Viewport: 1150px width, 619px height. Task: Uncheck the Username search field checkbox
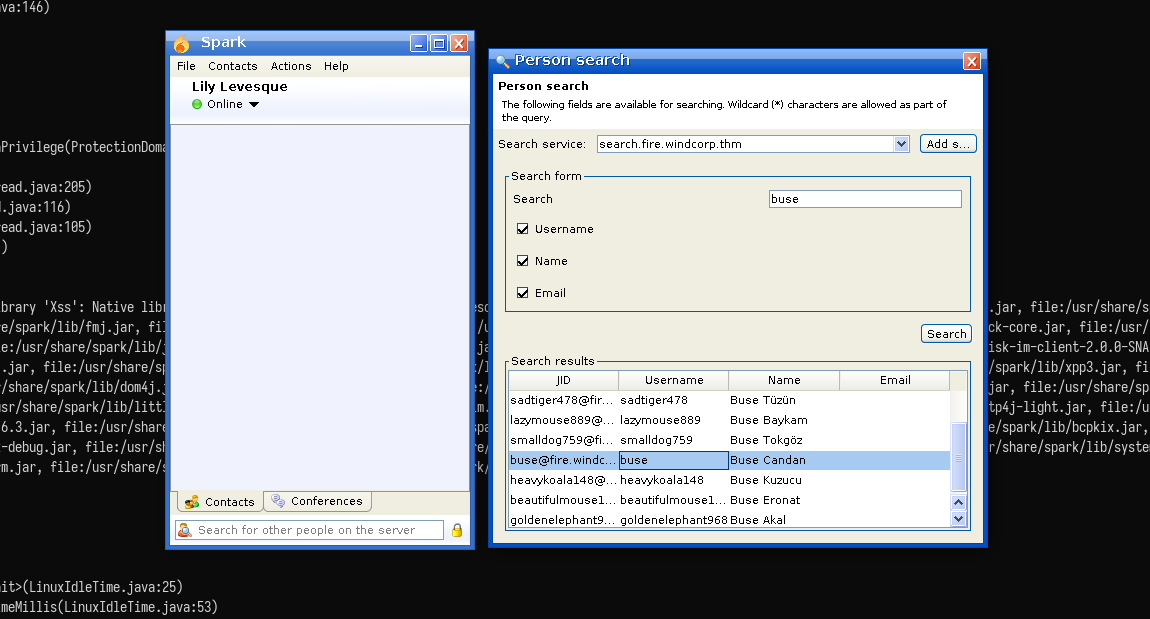coord(522,229)
